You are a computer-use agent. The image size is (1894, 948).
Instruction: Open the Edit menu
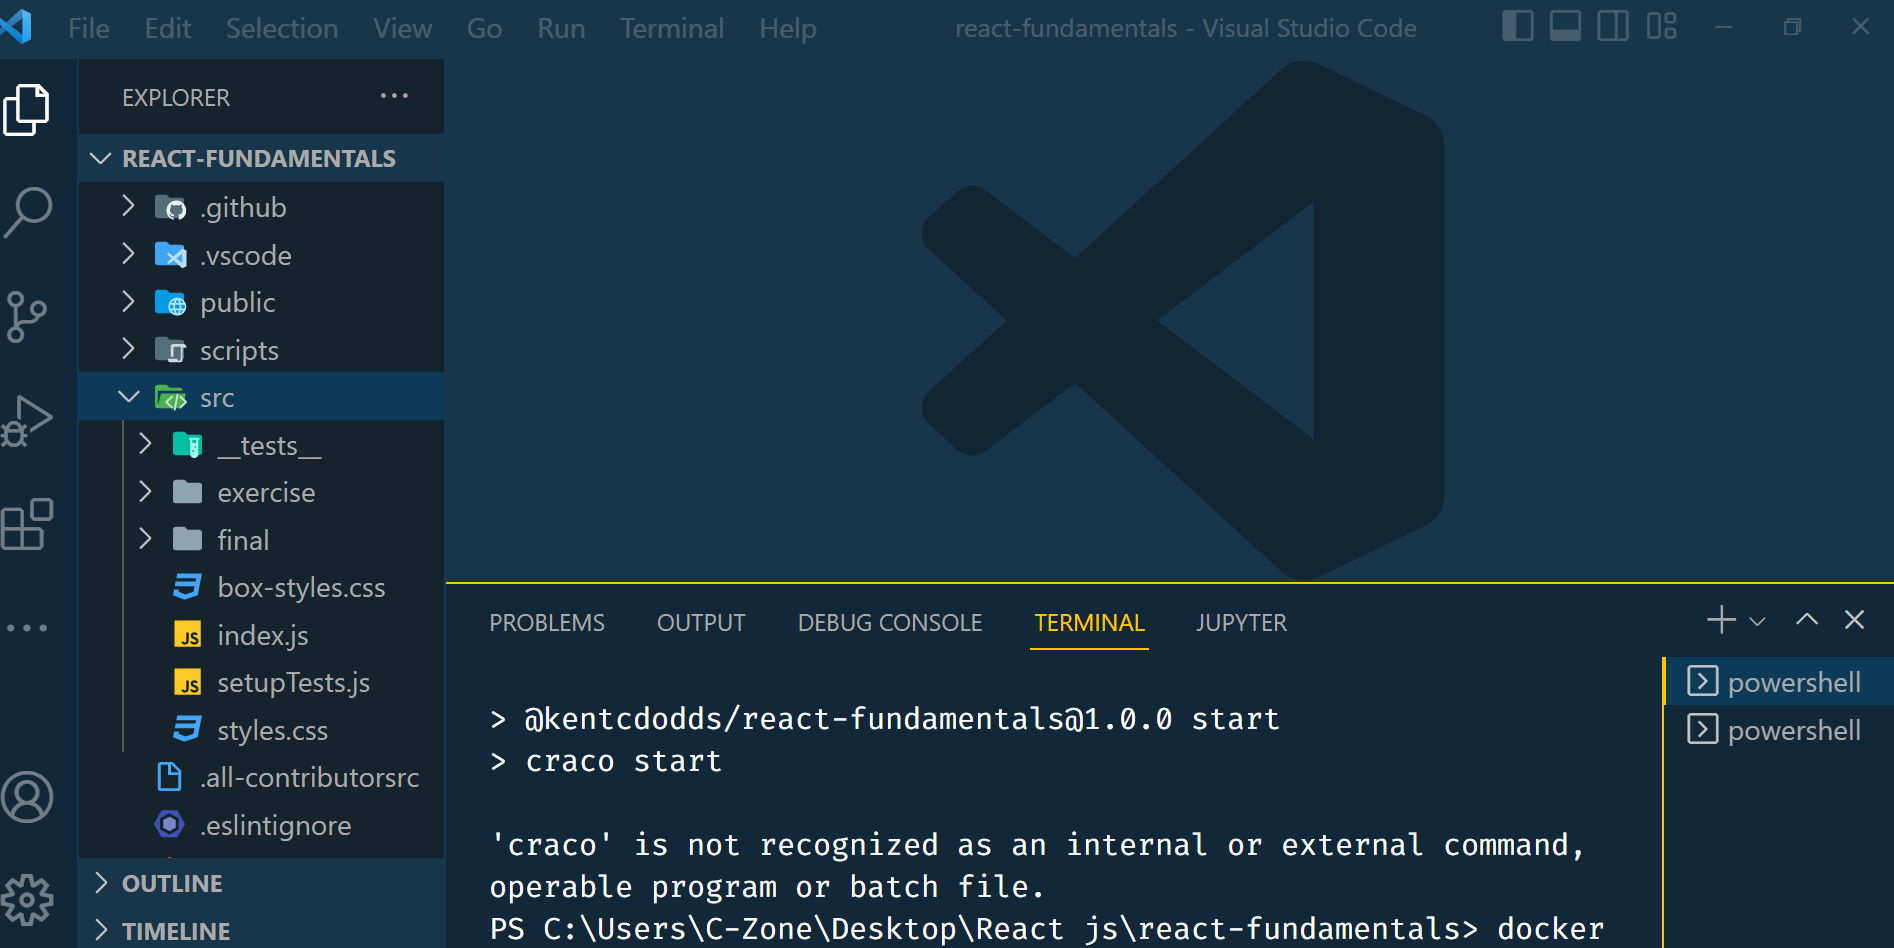(x=168, y=28)
